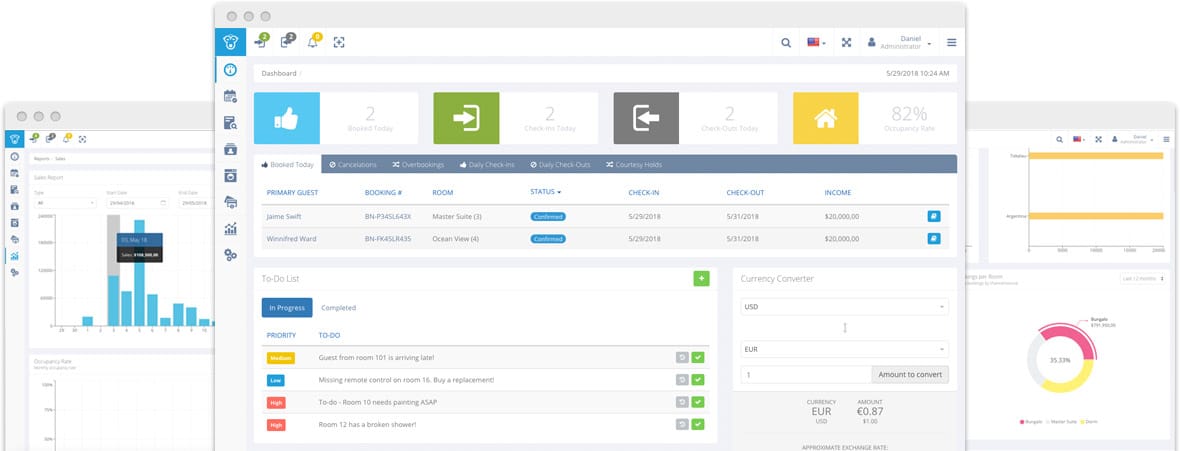The width and height of the screenshot is (1180, 451).
Task: Click Start Date field in Sales Report window
Action: click(x=138, y=203)
